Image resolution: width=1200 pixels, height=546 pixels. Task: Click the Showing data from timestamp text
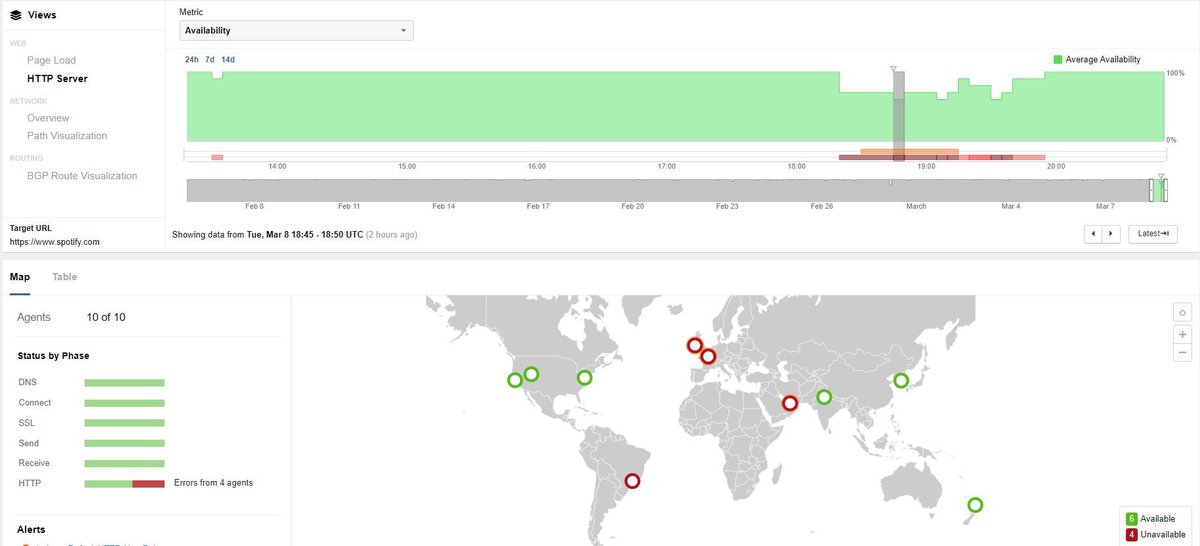pyautogui.click(x=295, y=235)
